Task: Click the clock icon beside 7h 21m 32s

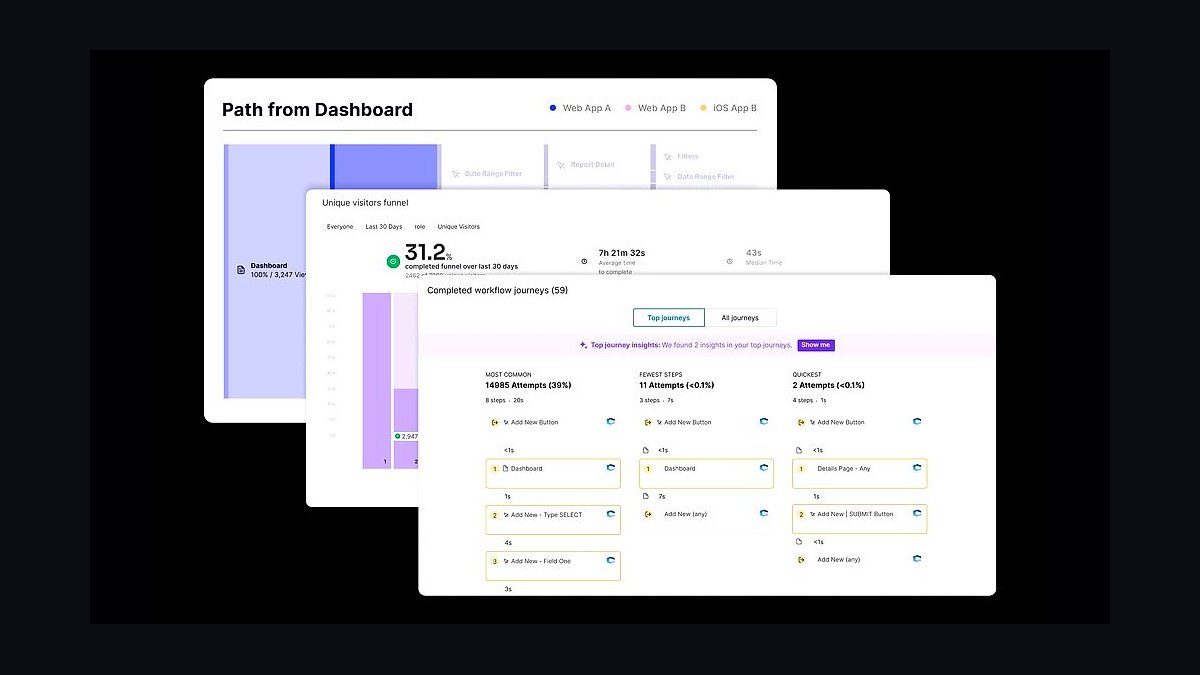Action: pos(584,261)
